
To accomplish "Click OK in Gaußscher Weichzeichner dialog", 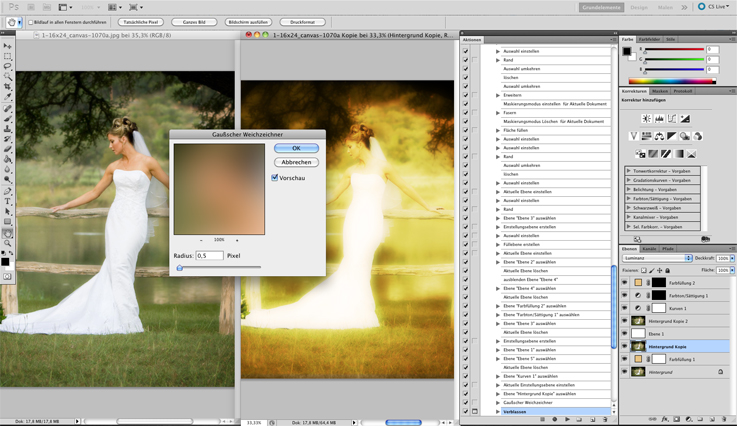I will pyautogui.click(x=296, y=148).
